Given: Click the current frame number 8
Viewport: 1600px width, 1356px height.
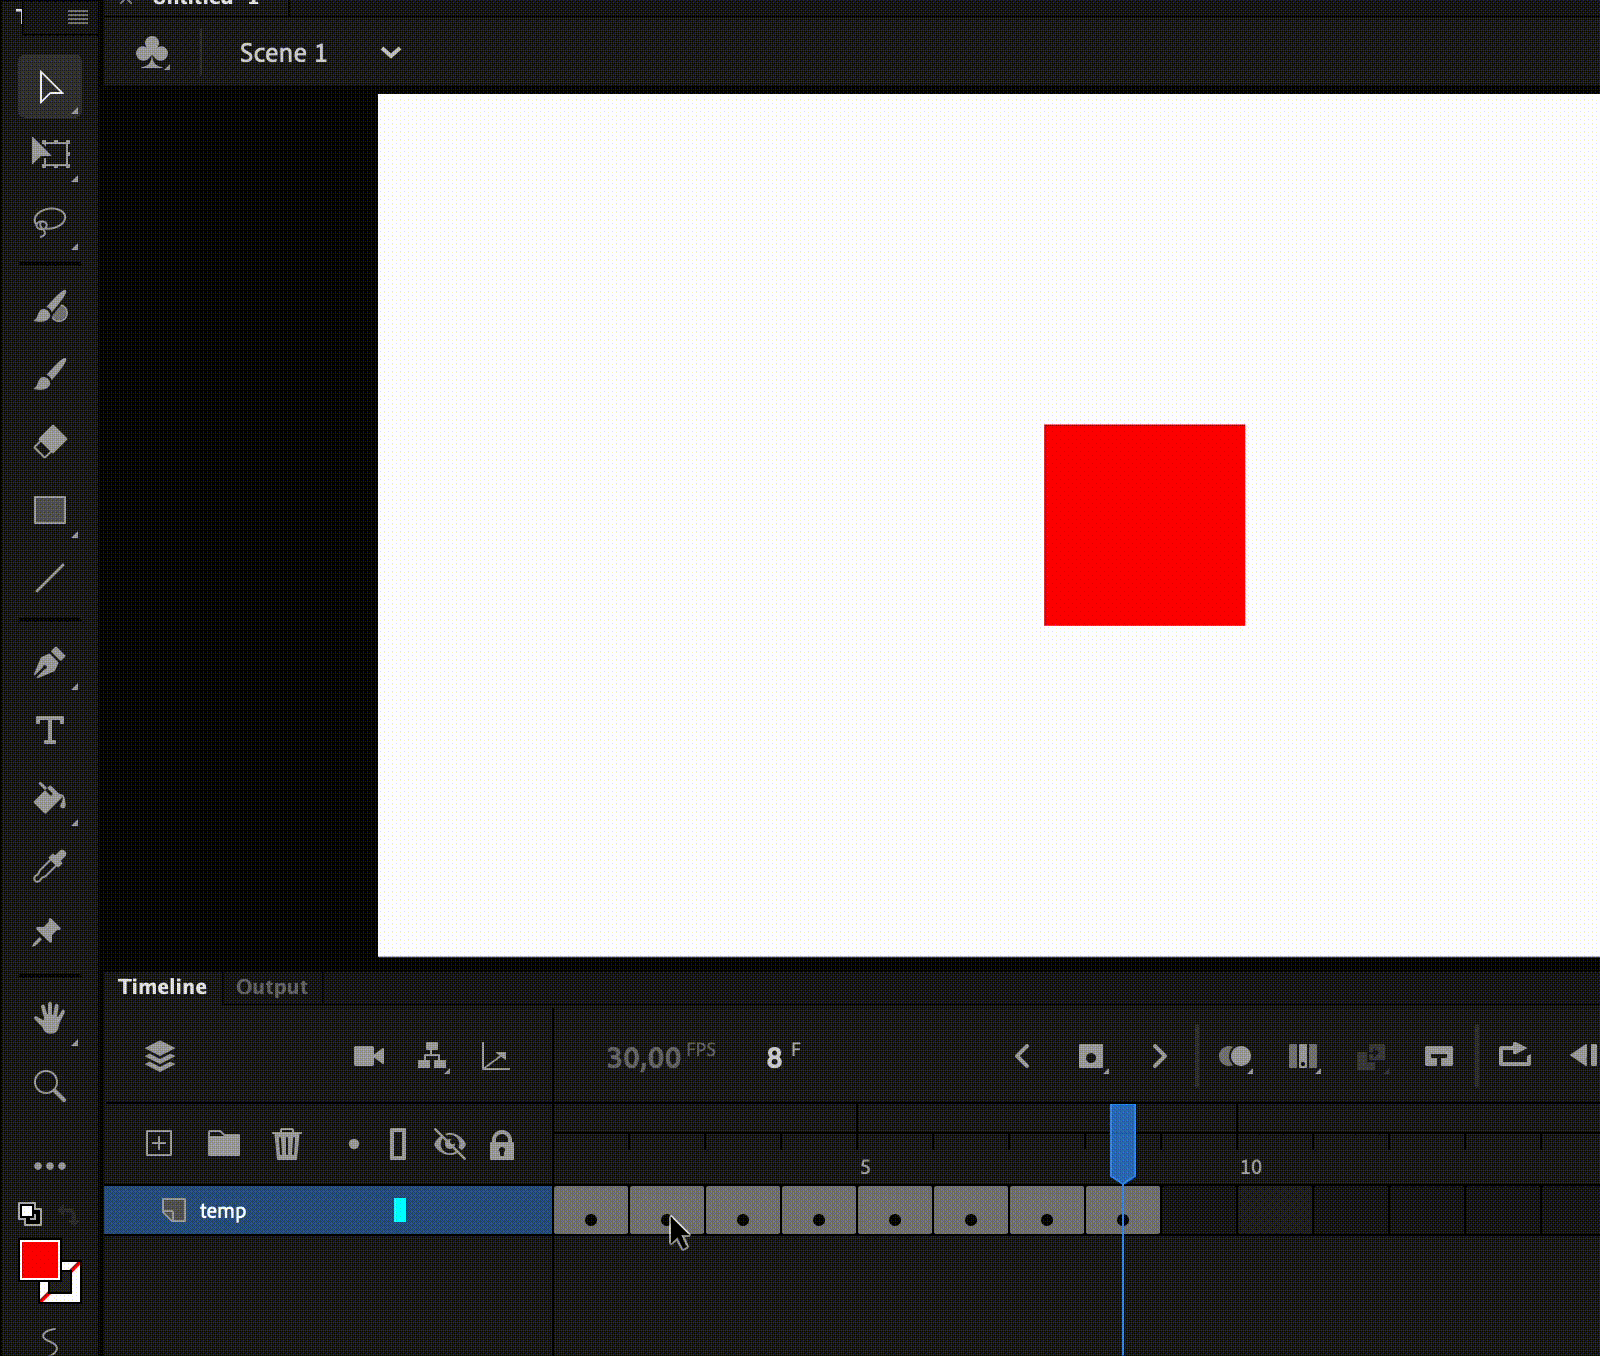Looking at the screenshot, I should tap(775, 1058).
